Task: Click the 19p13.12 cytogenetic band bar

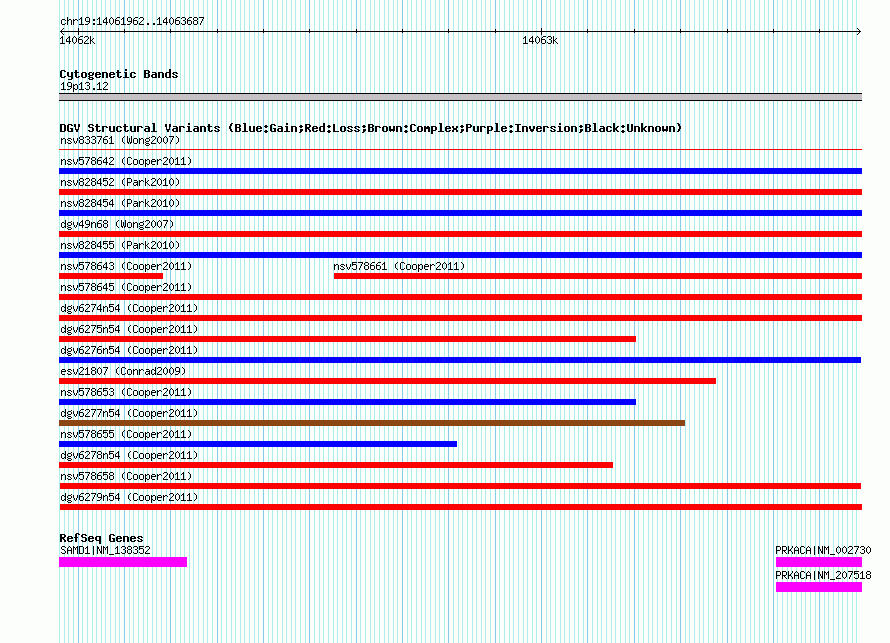Action: pyautogui.click(x=460, y=97)
